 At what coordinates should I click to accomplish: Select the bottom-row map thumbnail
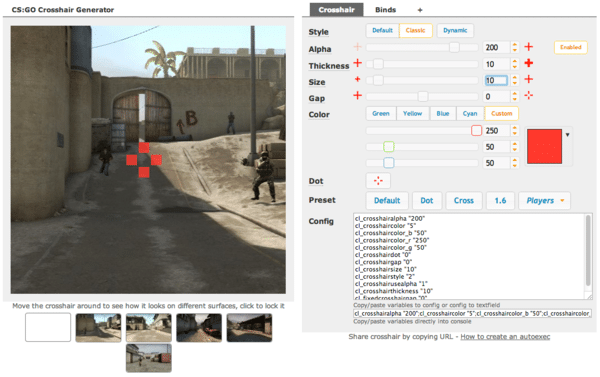pyautogui.click(x=149, y=357)
